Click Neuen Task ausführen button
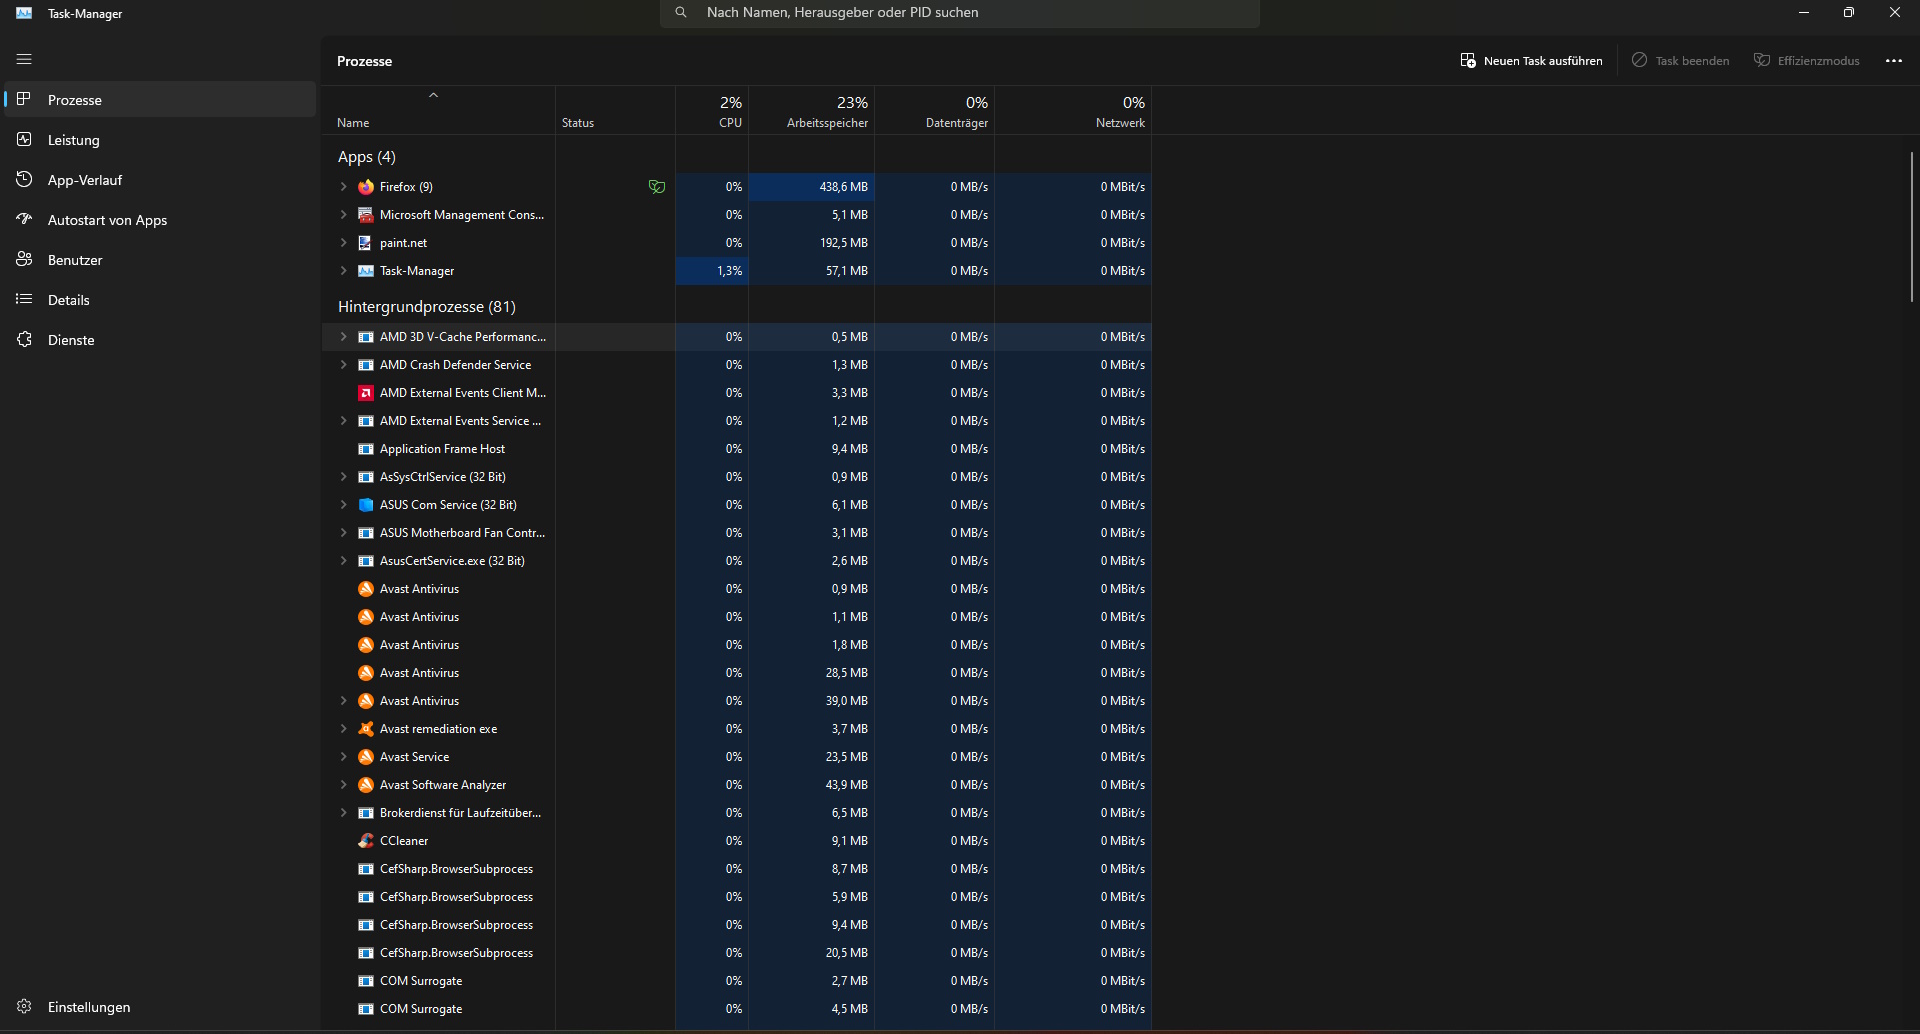 [x=1531, y=61]
